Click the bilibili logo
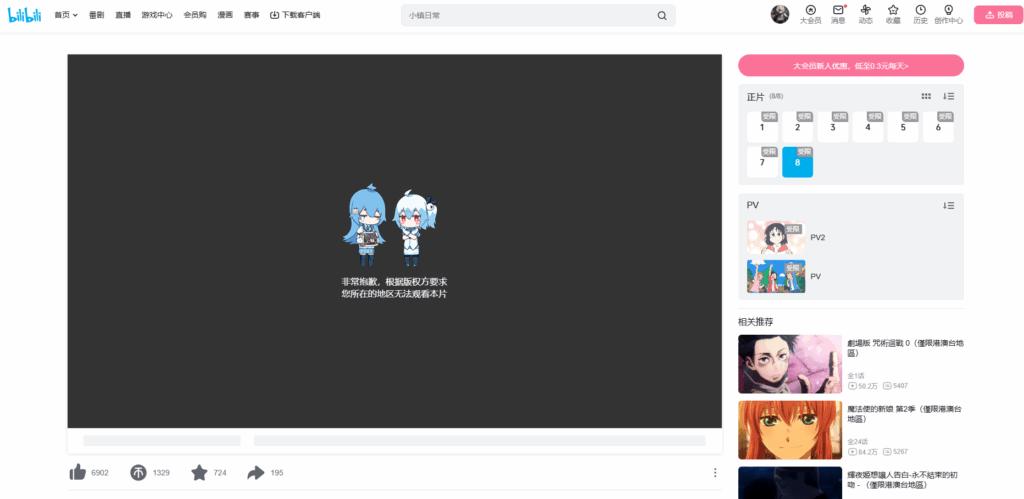Viewport: 1024px width, 499px height. point(24,14)
